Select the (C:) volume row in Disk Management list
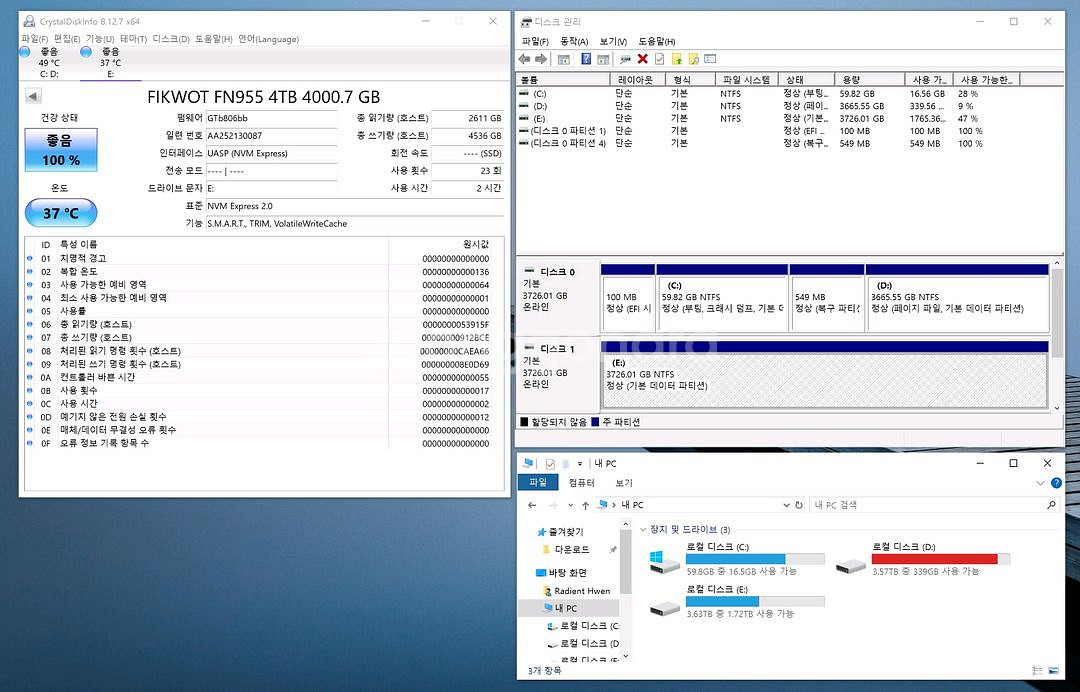 click(768, 94)
